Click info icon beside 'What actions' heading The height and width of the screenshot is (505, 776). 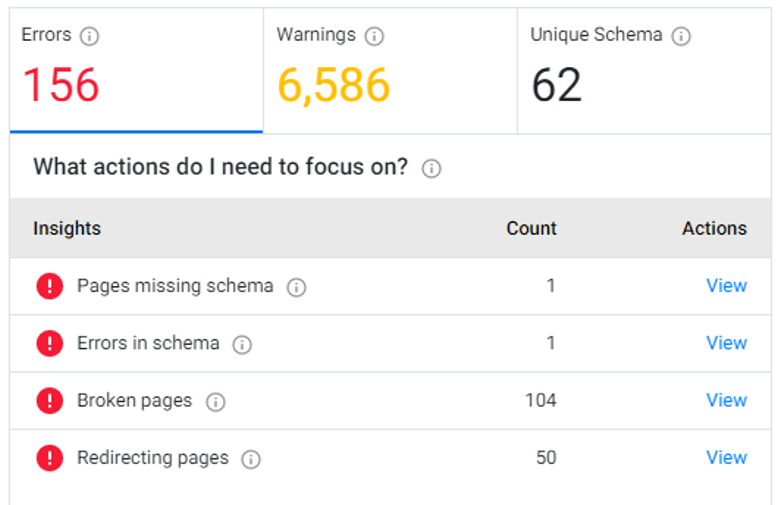[431, 168]
